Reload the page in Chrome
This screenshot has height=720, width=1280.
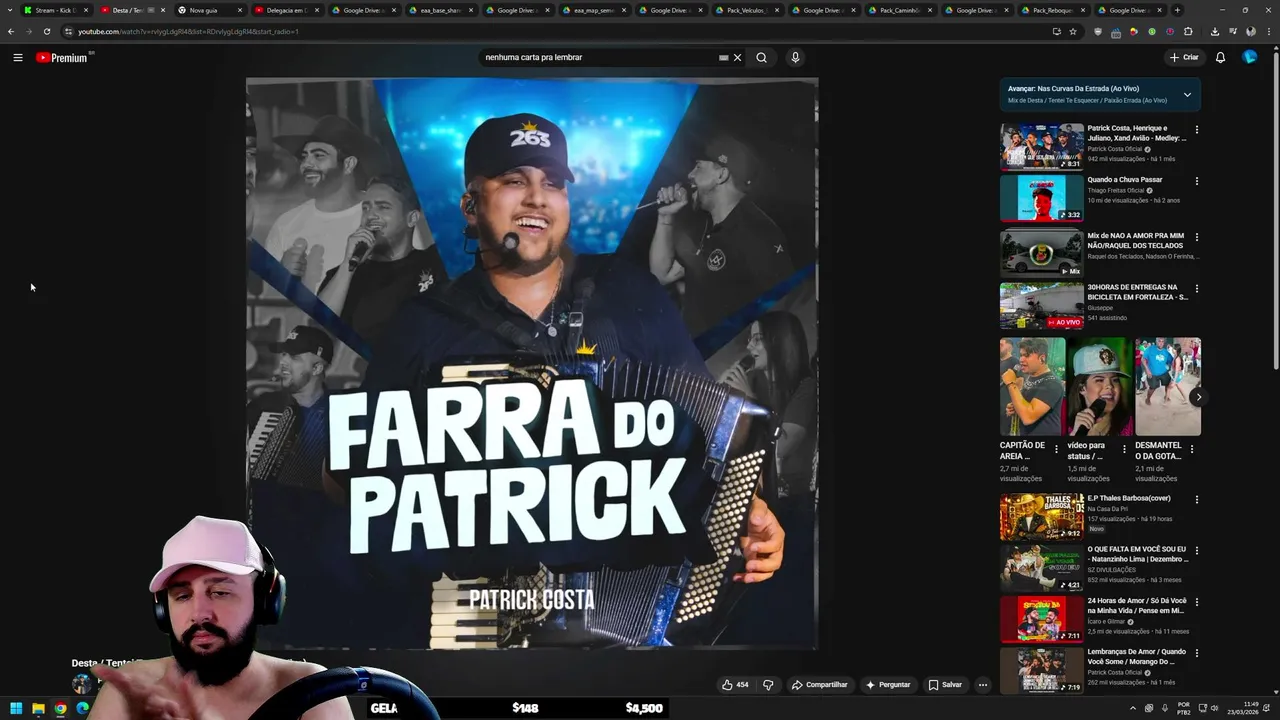(x=46, y=31)
